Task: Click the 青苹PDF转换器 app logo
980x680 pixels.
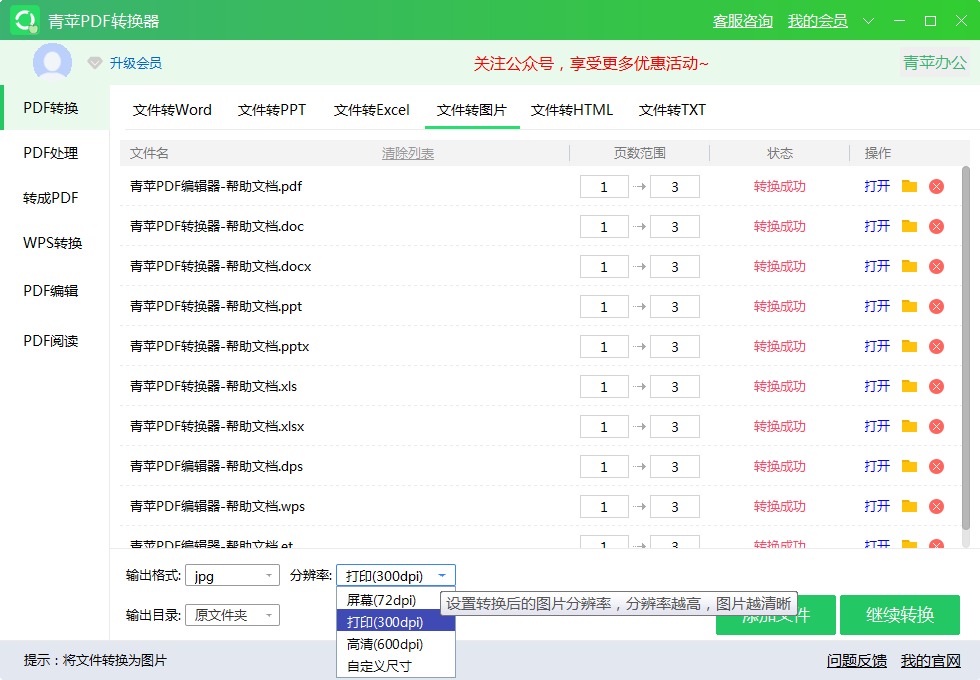Action: [x=25, y=20]
